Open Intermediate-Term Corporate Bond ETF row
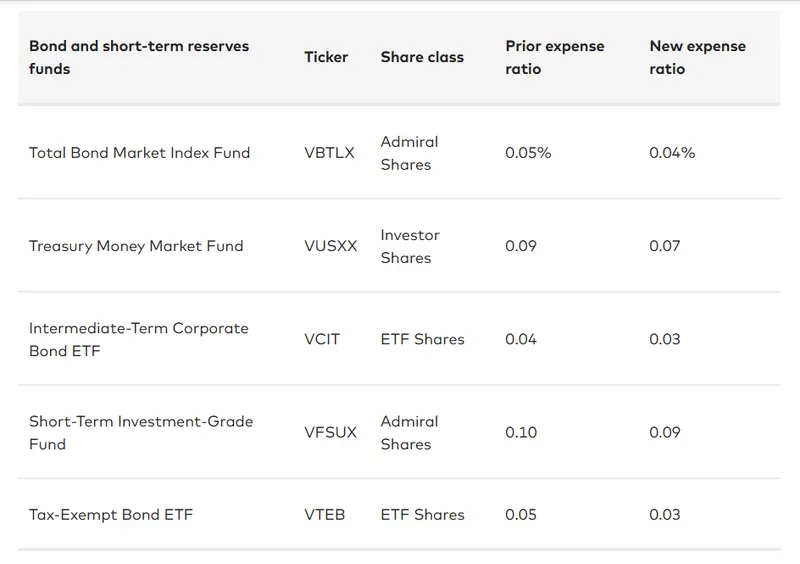 point(138,339)
